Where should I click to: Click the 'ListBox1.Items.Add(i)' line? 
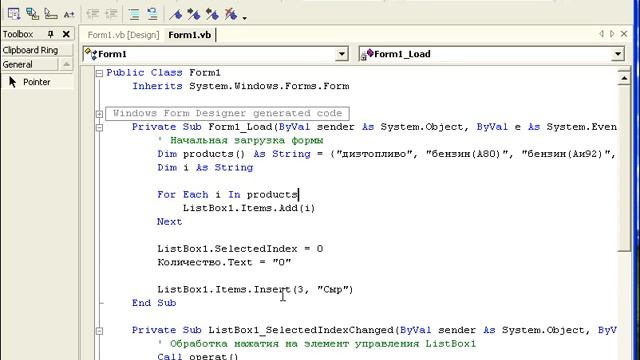[249, 208]
